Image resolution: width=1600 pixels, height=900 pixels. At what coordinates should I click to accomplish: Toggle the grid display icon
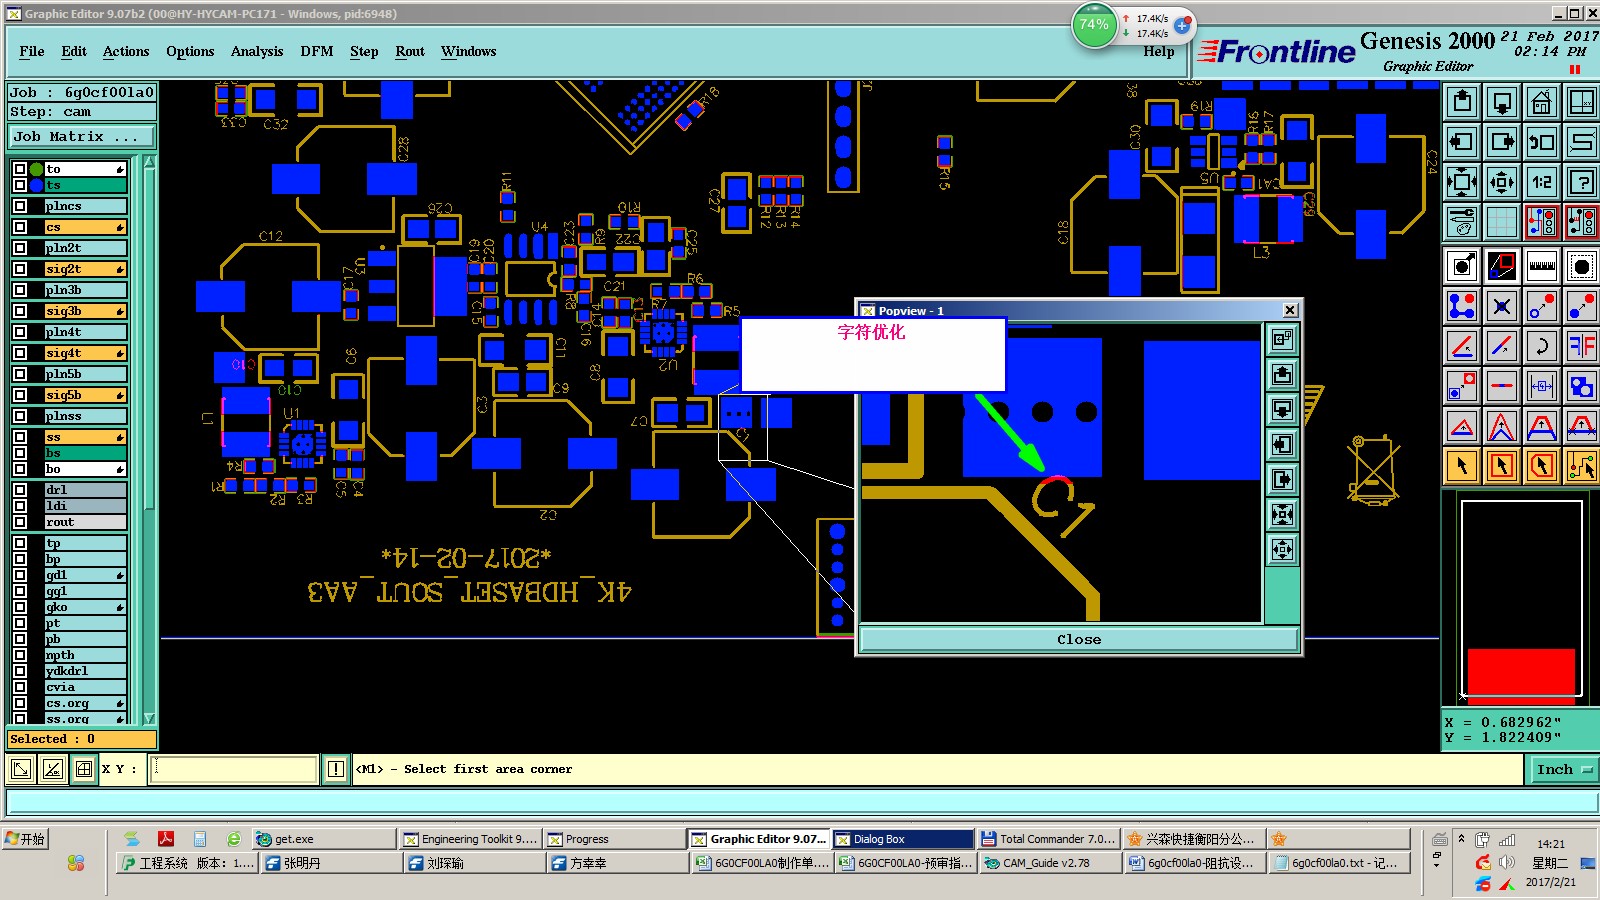pyautogui.click(x=1502, y=222)
